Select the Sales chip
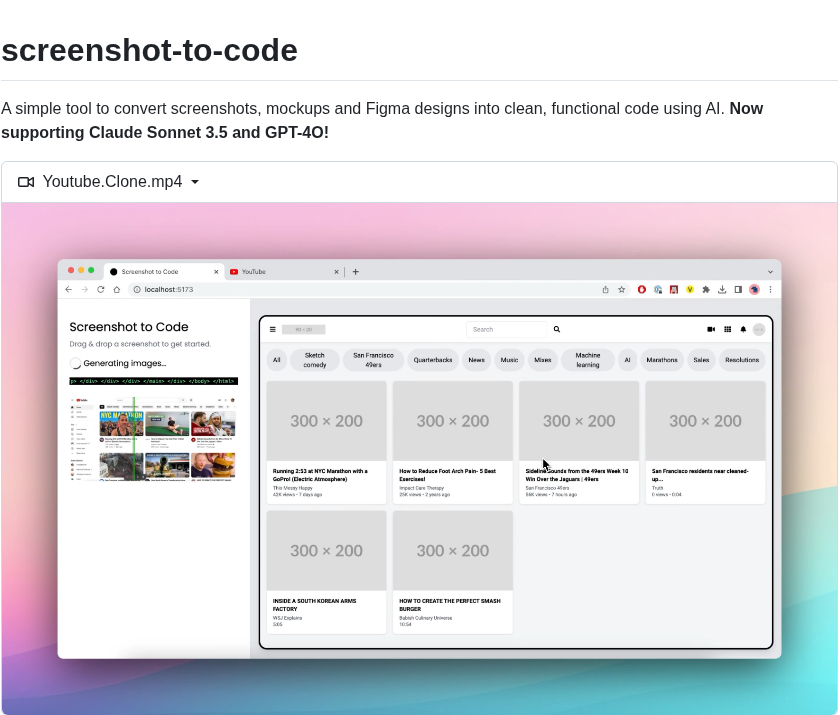This screenshot has height=715, width=840. [701, 360]
